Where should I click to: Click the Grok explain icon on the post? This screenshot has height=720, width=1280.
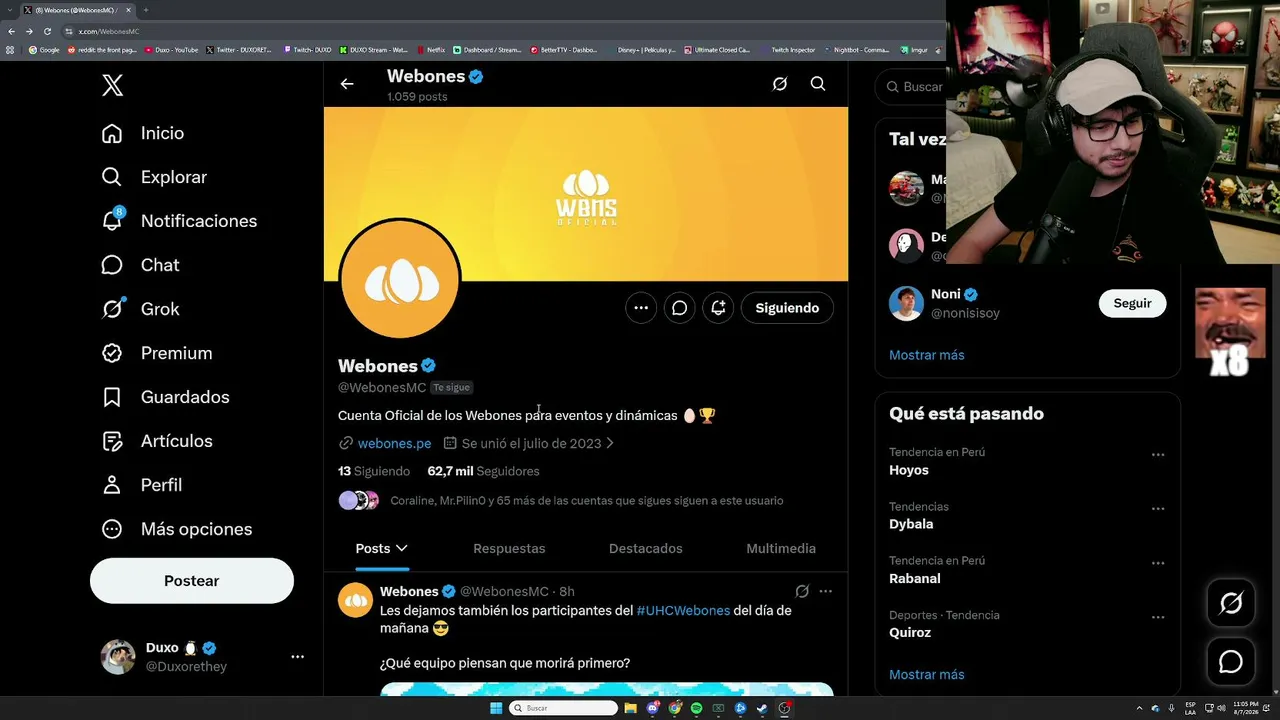coord(802,591)
